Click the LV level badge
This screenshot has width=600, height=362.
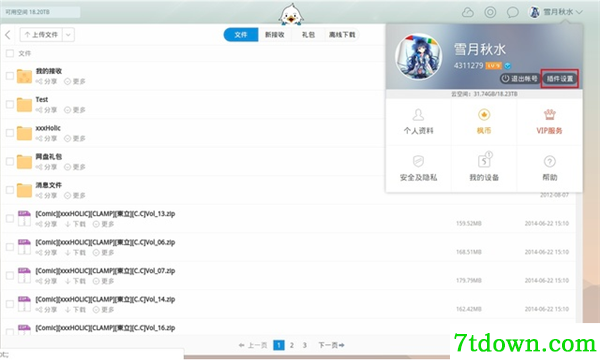pyautogui.click(x=494, y=66)
